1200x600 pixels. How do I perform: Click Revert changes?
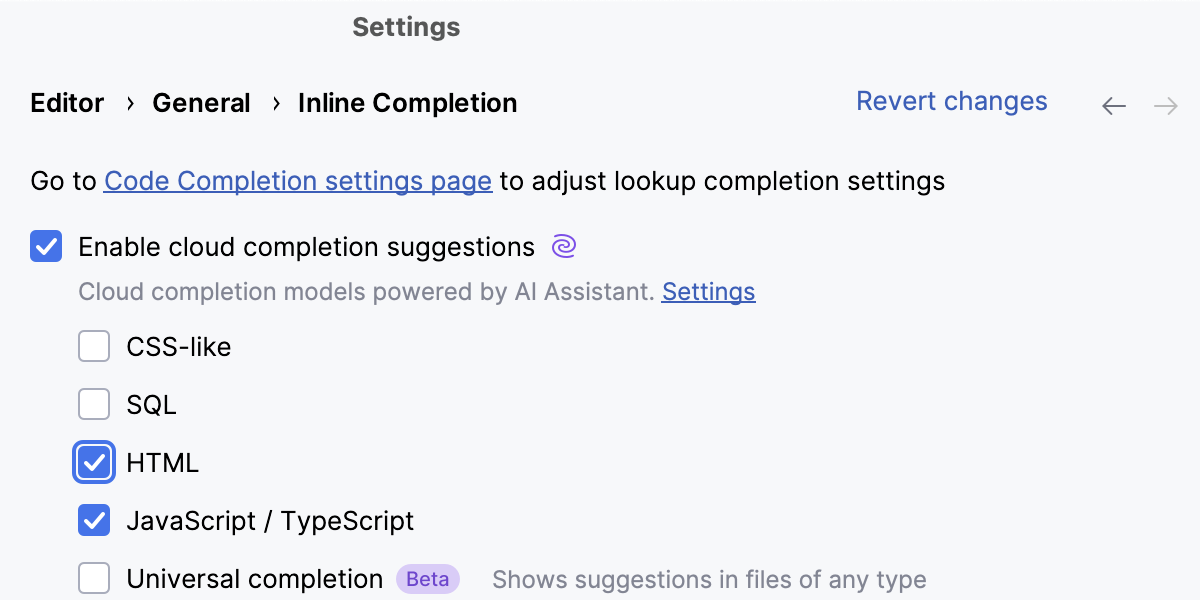[x=951, y=101]
